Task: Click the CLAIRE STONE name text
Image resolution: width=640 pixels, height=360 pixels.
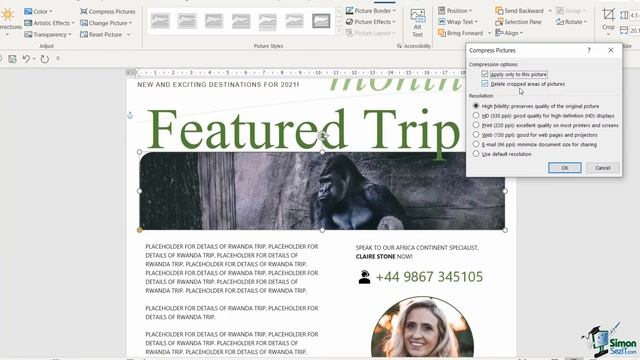Action: (x=375, y=256)
